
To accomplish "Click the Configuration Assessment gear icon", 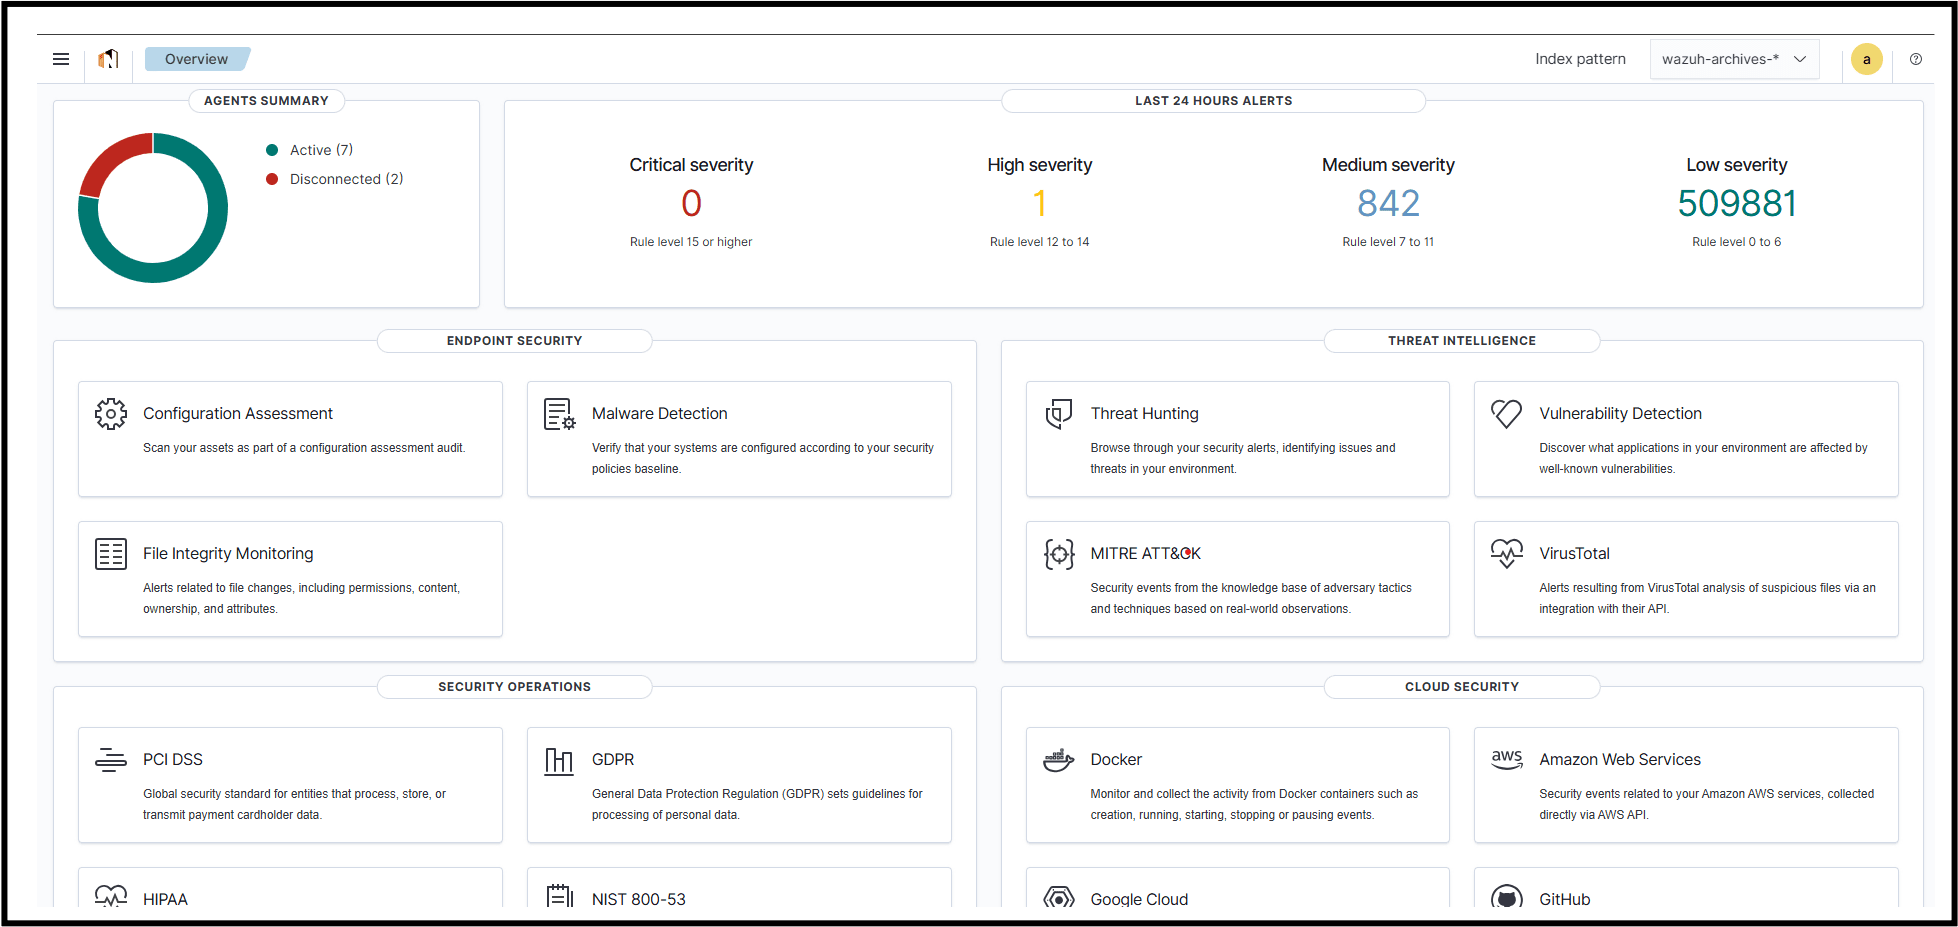I will click(111, 414).
